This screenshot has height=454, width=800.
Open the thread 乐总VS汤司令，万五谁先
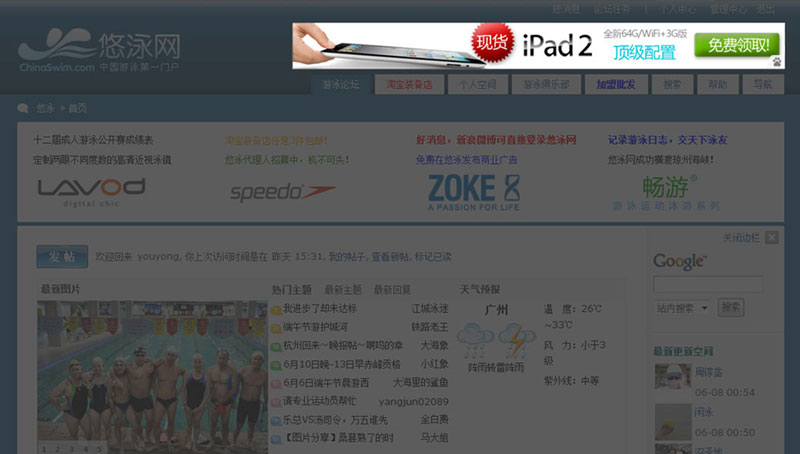[x=335, y=420]
